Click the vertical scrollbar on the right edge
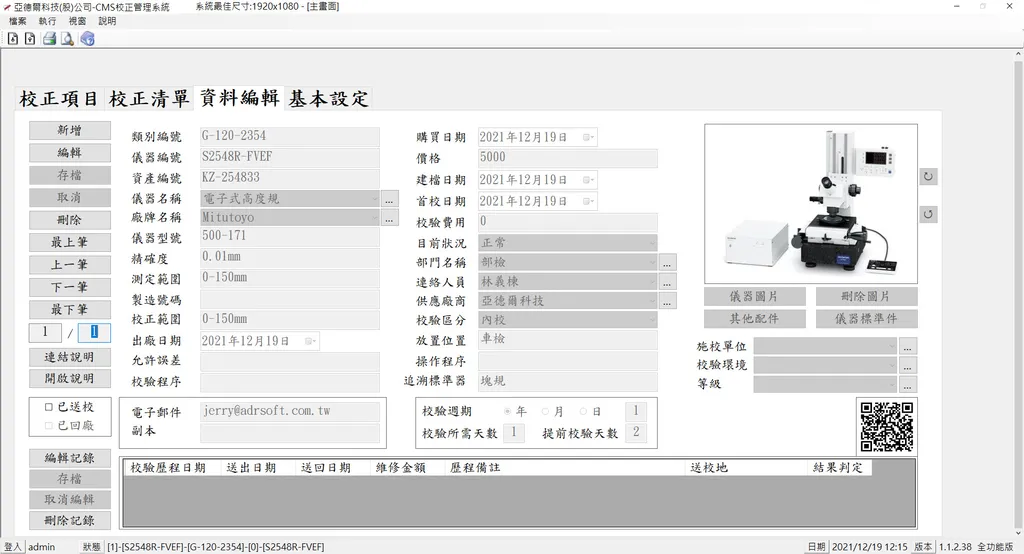 (1018, 300)
